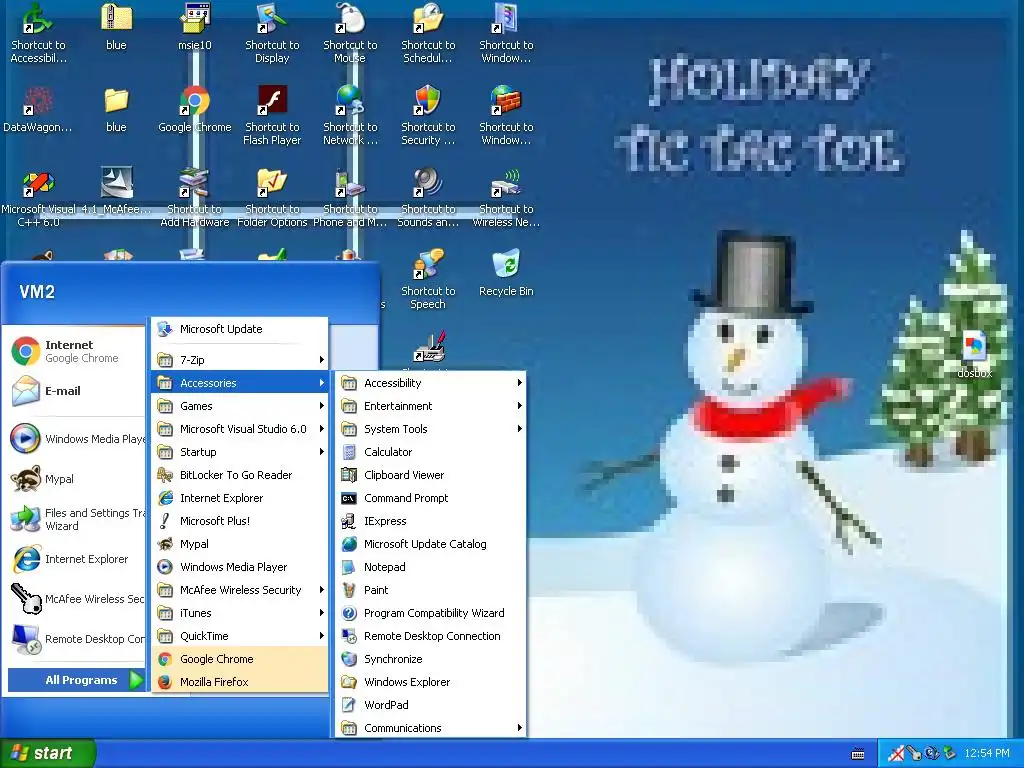Launch Calculator from Accessories menu
Image resolution: width=1024 pixels, height=768 pixels.
(430, 452)
